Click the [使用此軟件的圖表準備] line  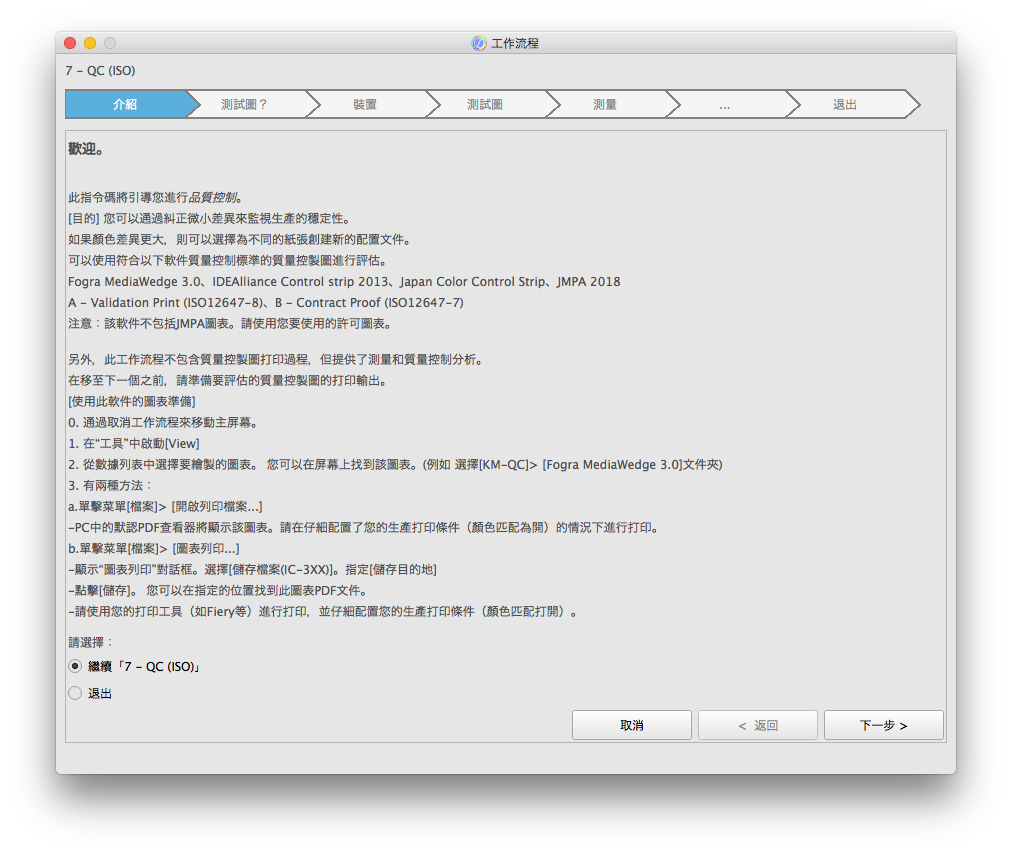pyautogui.click(x=132, y=402)
